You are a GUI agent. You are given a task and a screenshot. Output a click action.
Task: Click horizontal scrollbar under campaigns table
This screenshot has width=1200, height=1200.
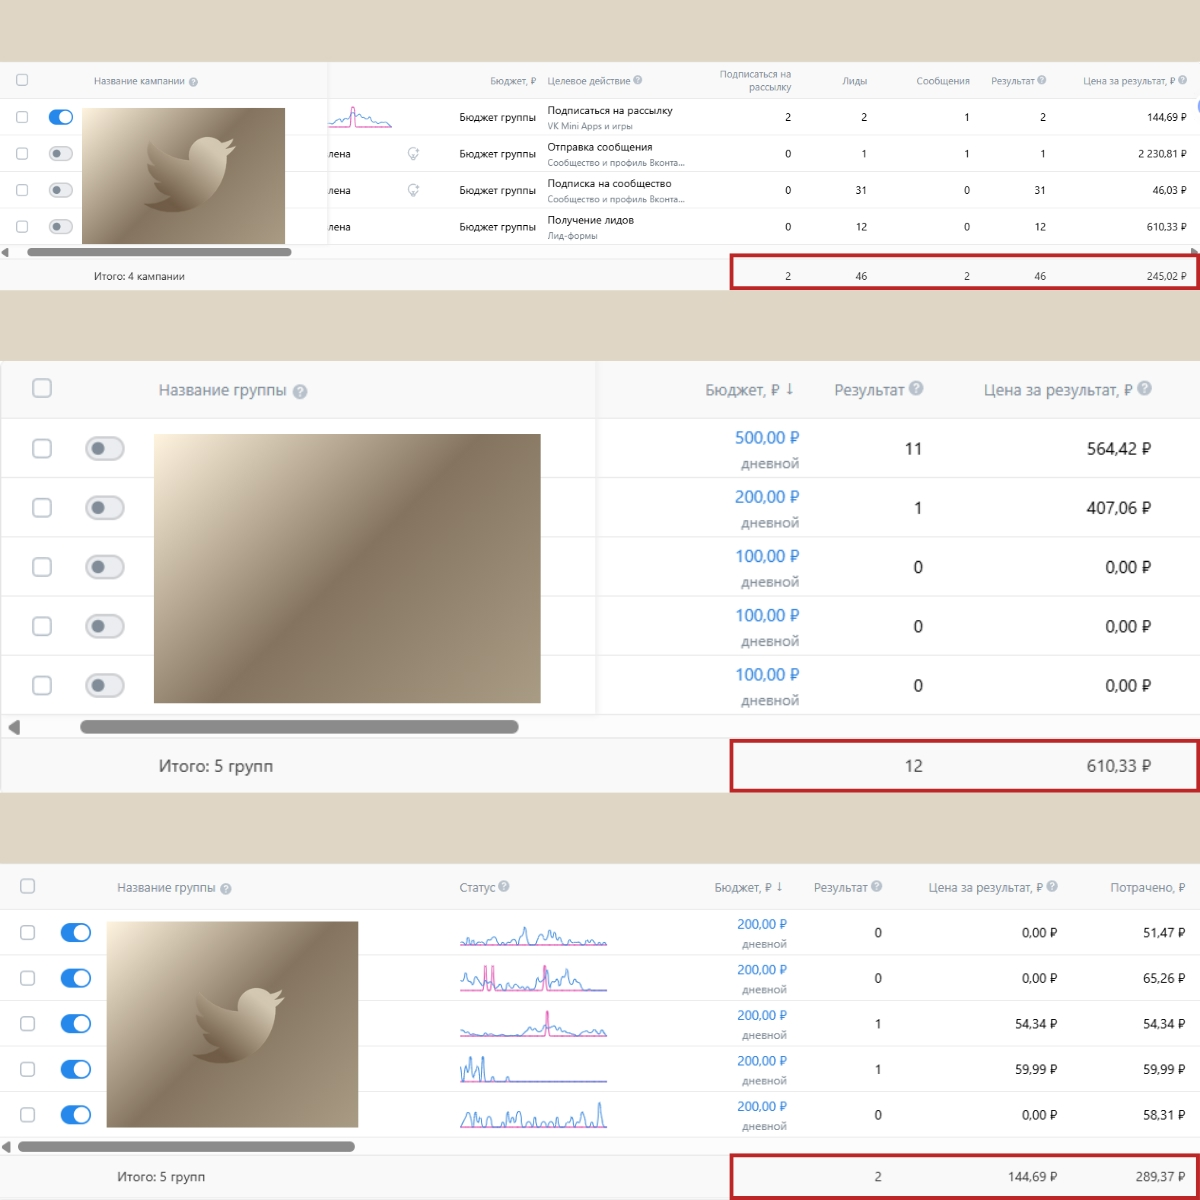(x=159, y=253)
